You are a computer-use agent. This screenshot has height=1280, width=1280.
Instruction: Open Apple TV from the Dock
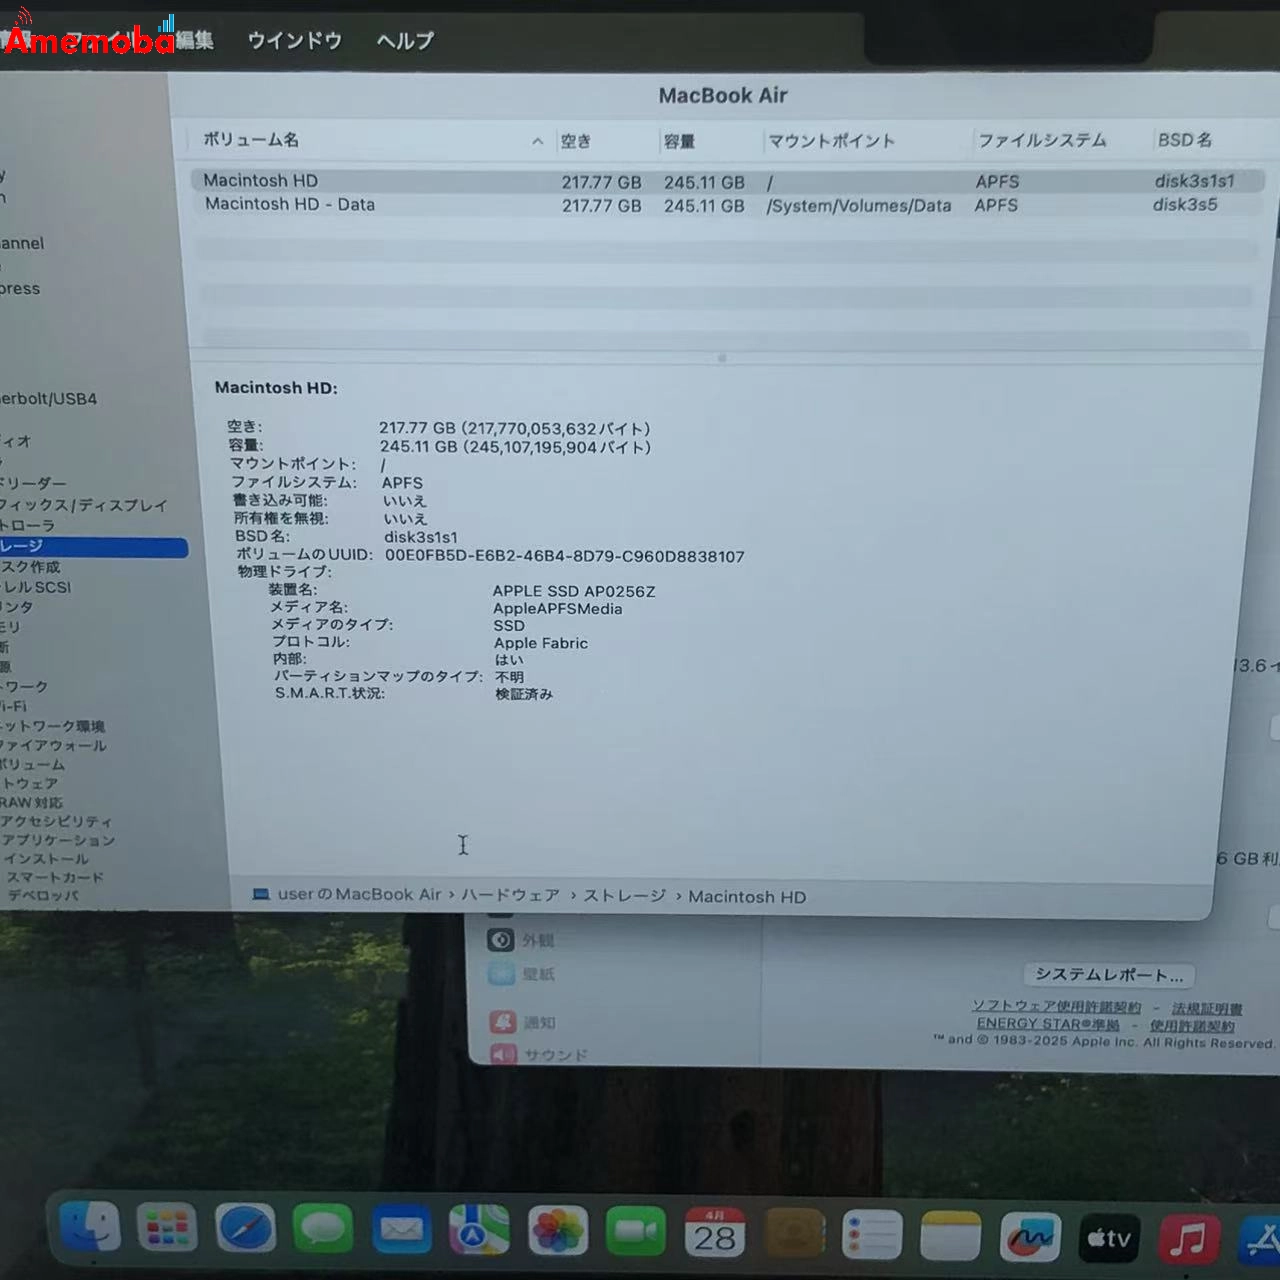click(1108, 1232)
